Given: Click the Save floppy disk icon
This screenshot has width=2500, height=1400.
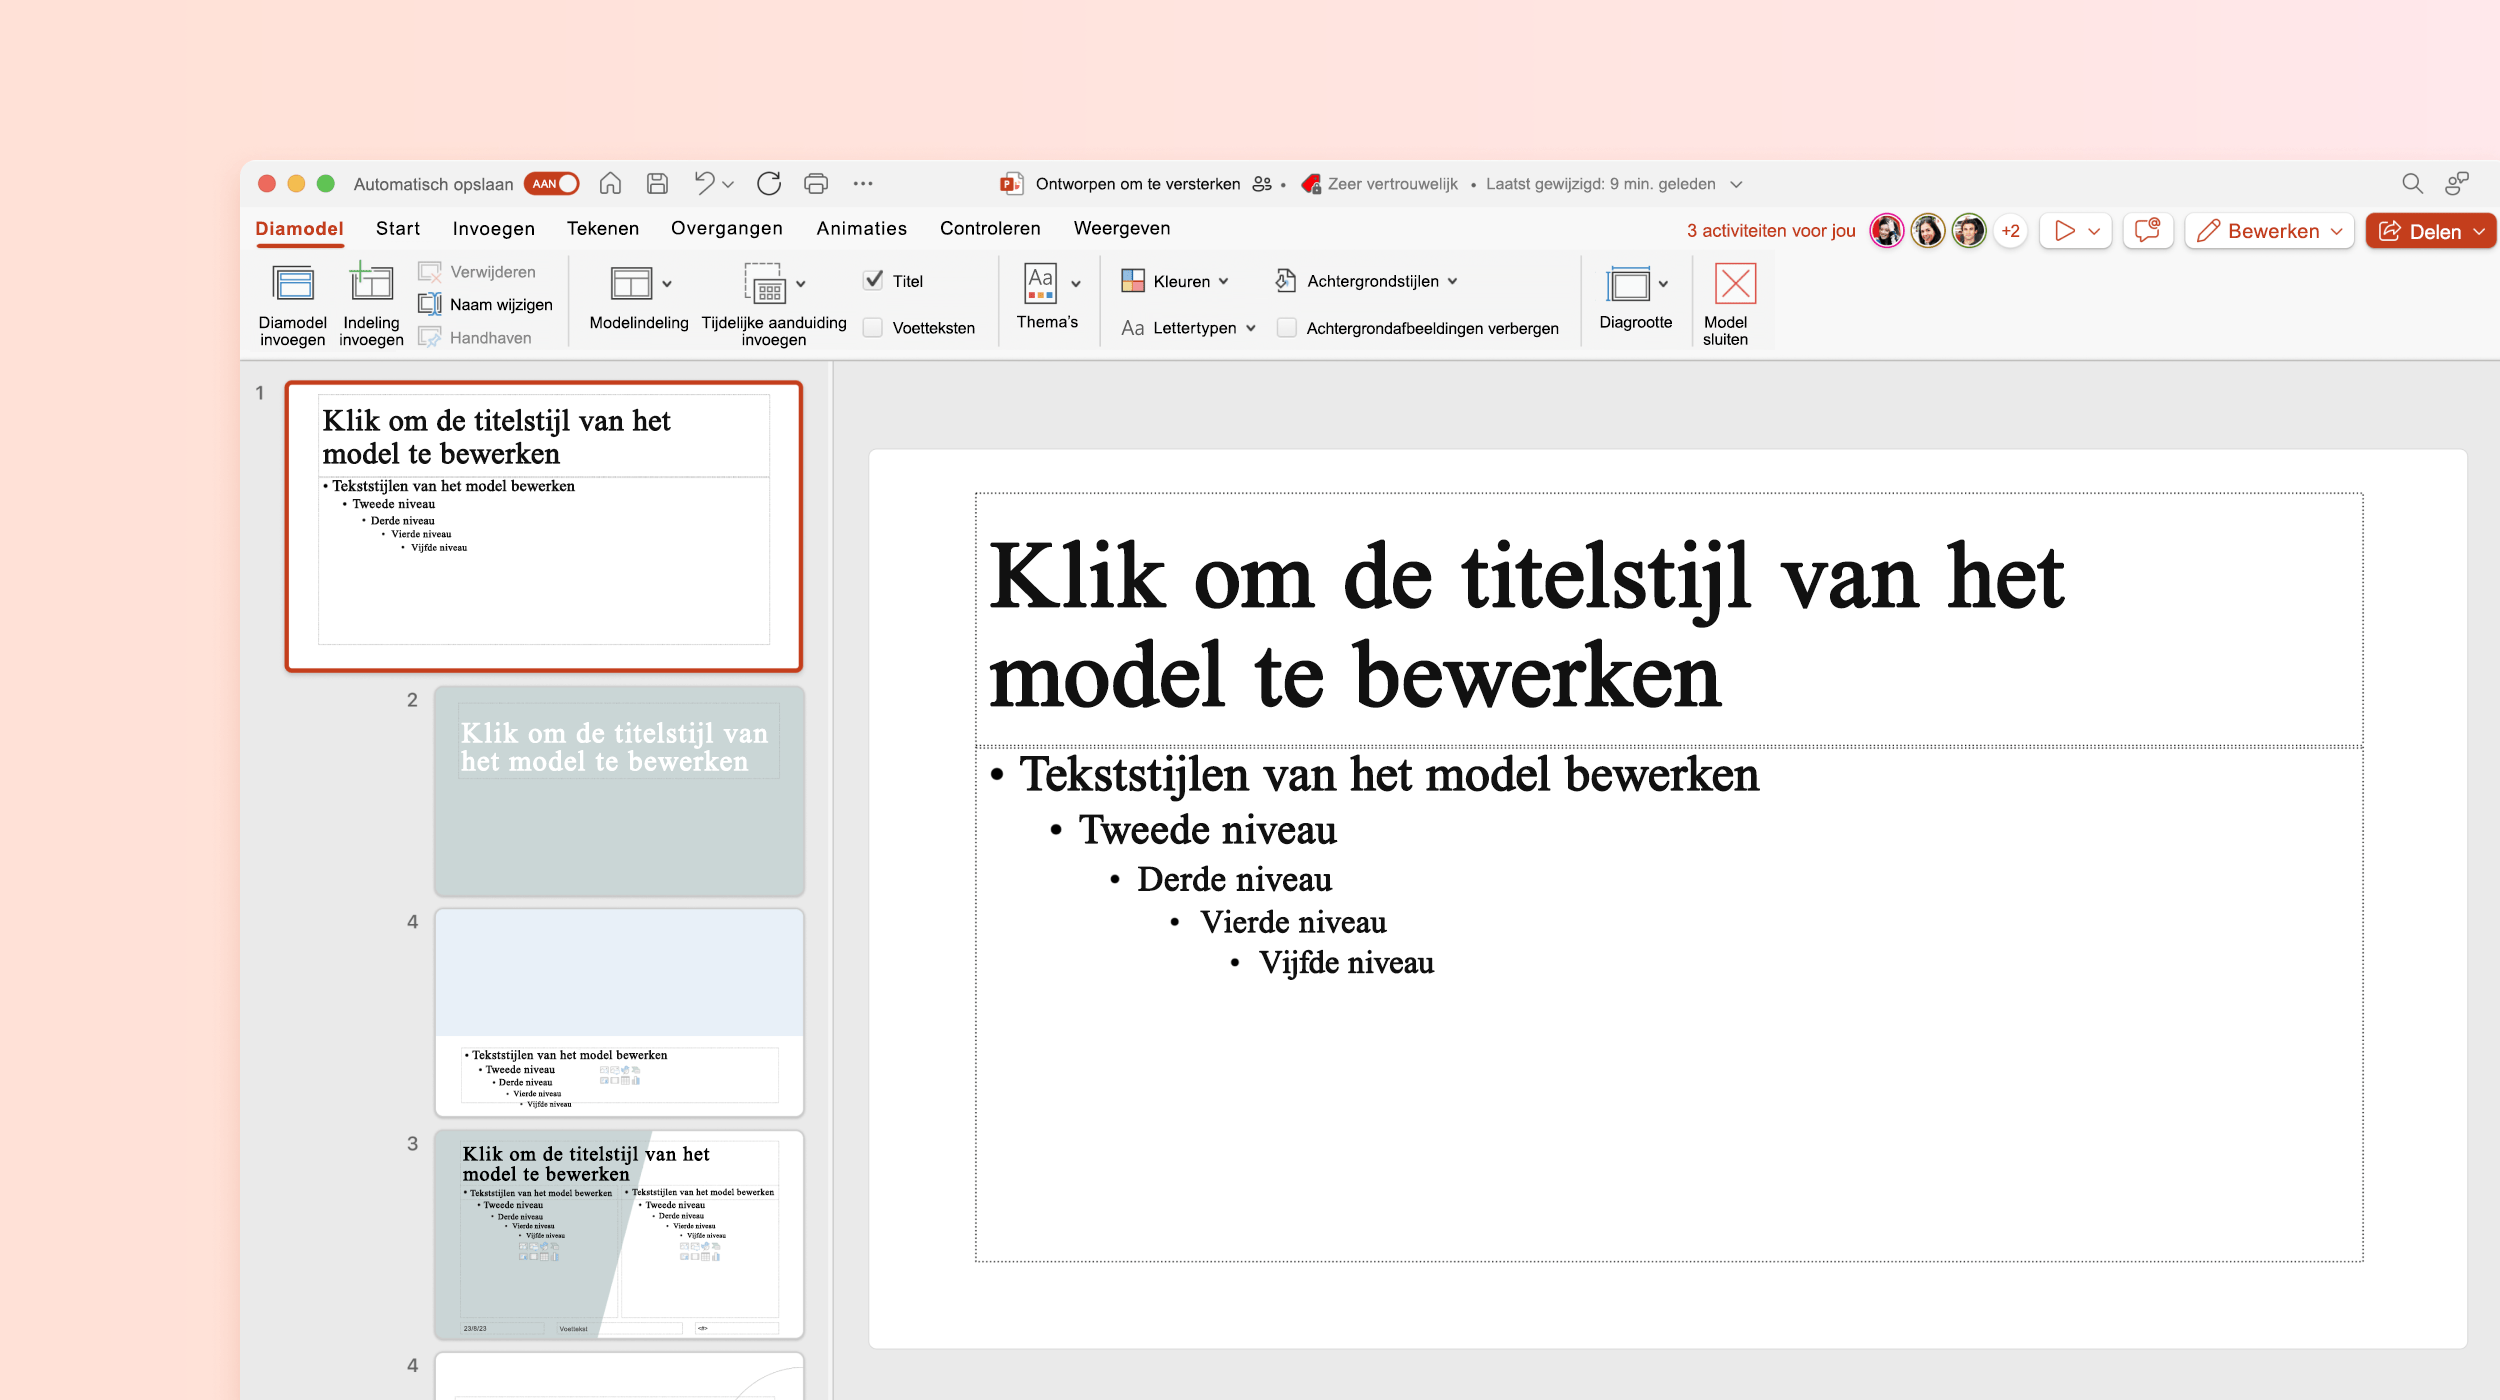Looking at the screenshot, I should pyautogui.click(x=657, y=183).
